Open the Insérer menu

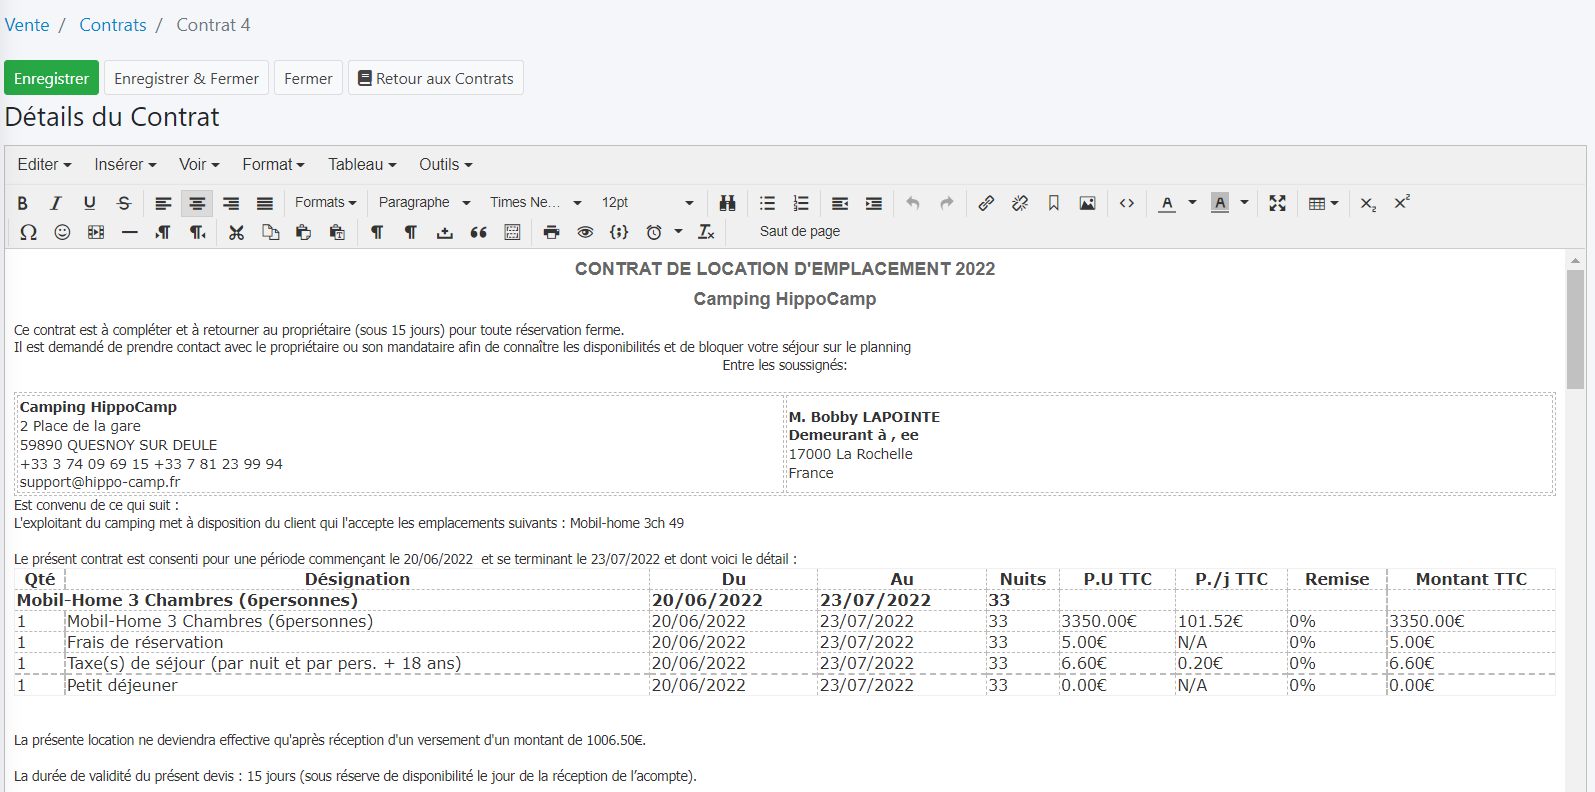coord(125,164)
